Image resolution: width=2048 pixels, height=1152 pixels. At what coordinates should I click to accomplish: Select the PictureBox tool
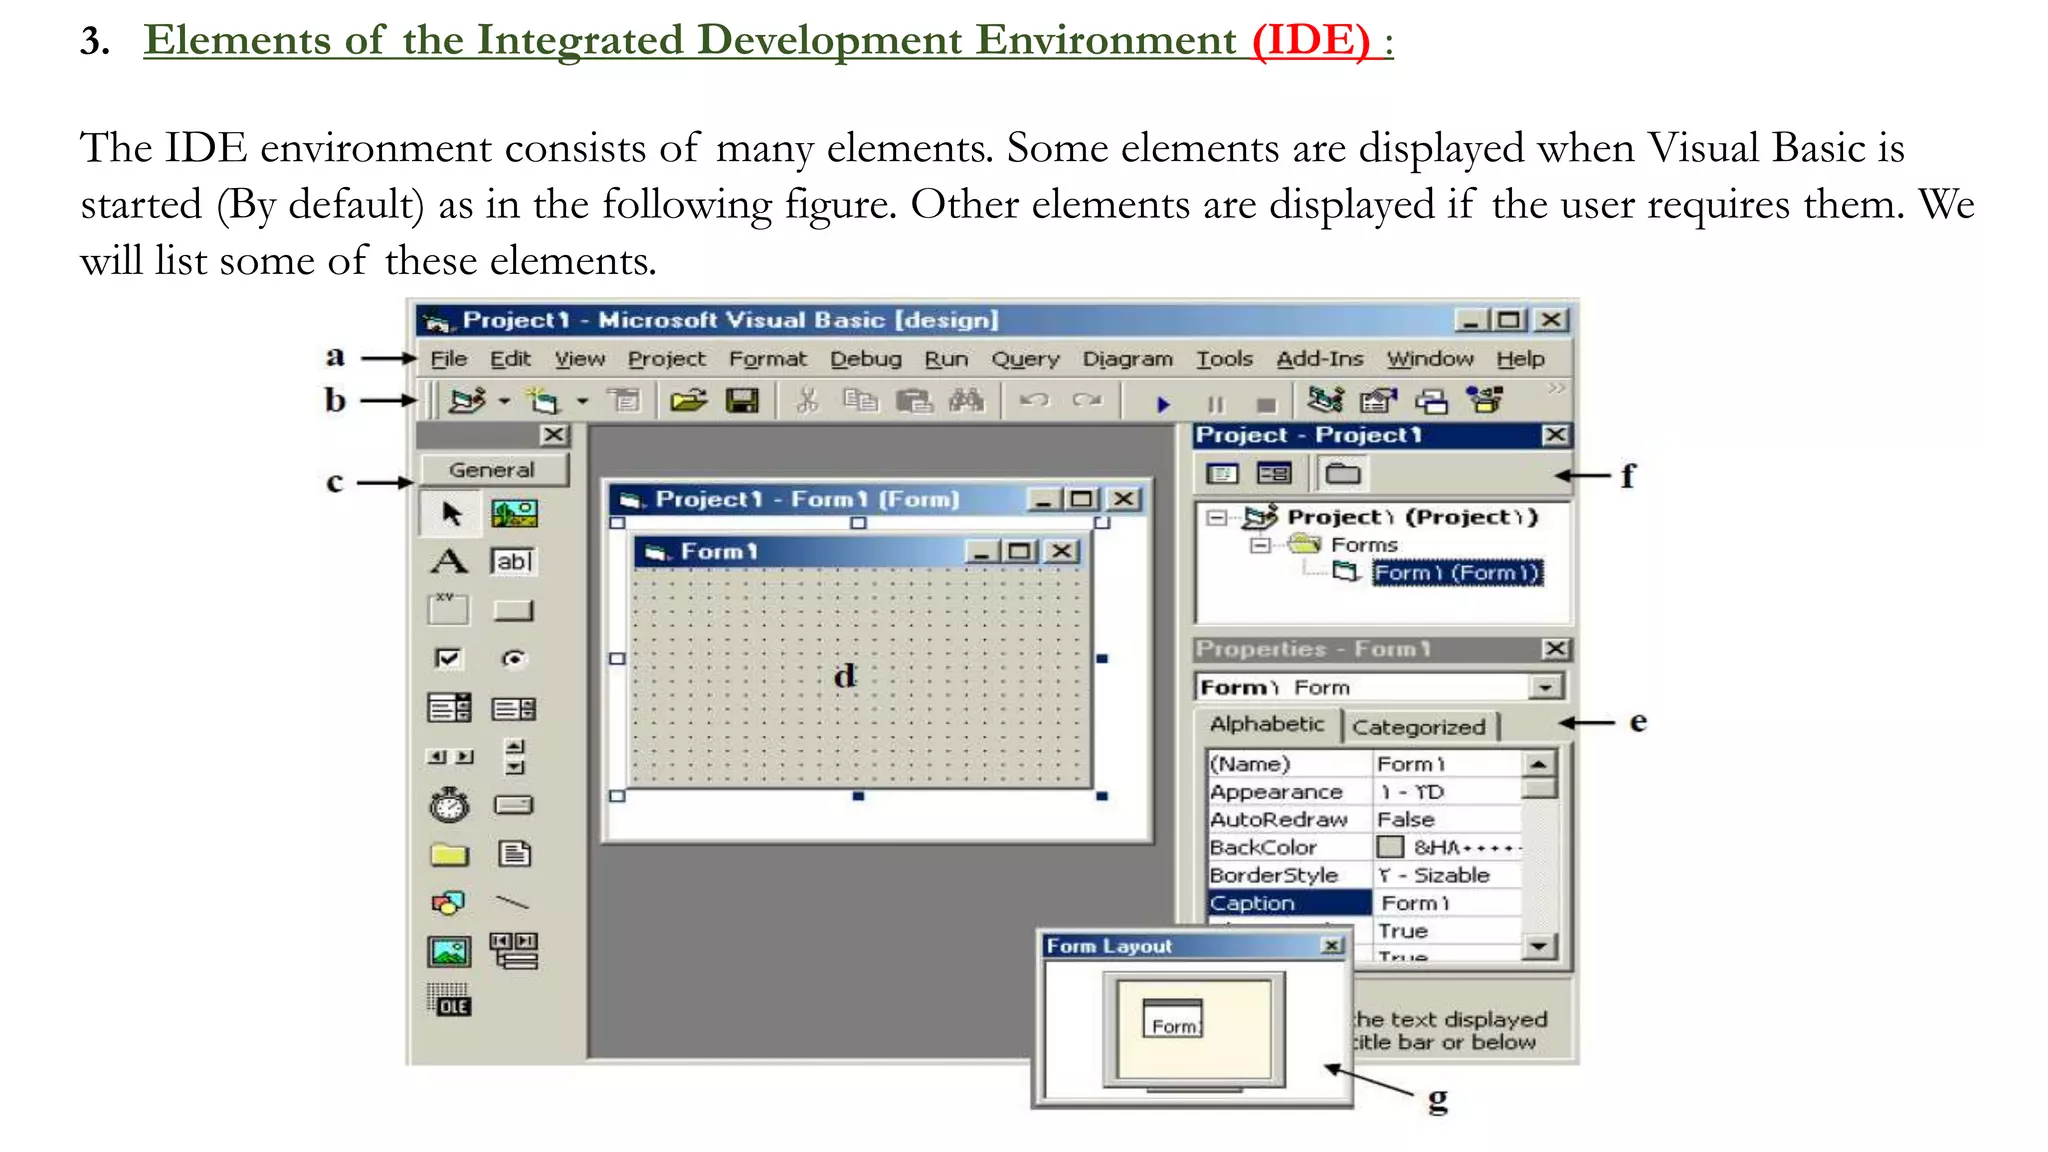coord(514,514)
